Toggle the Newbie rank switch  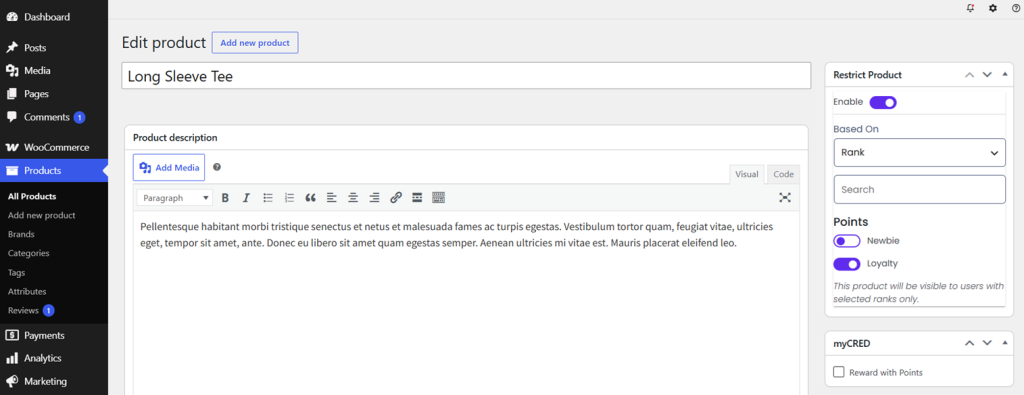[847, 241]
